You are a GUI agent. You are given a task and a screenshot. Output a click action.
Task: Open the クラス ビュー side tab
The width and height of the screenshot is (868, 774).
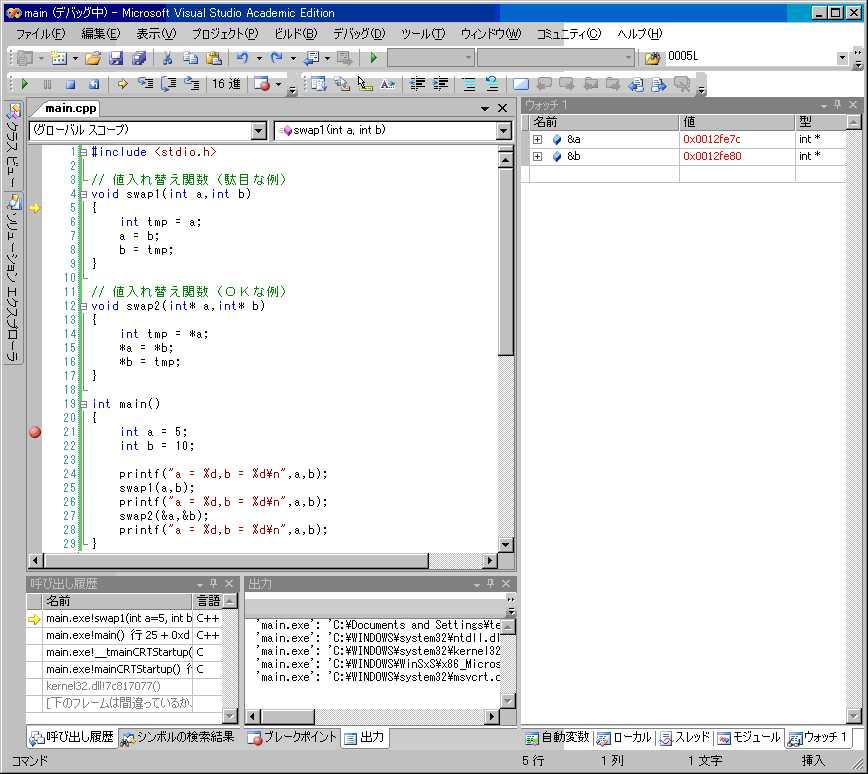(13, 146)
